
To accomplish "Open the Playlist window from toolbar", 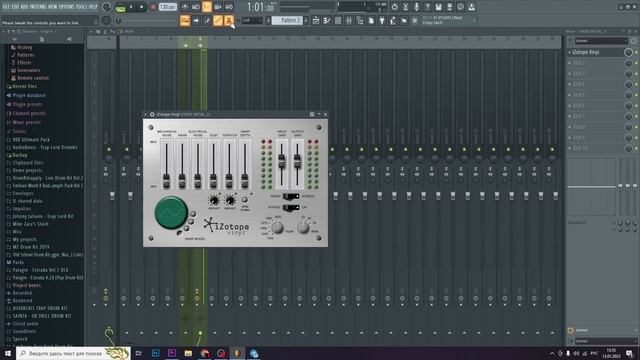I will (316, 20).
